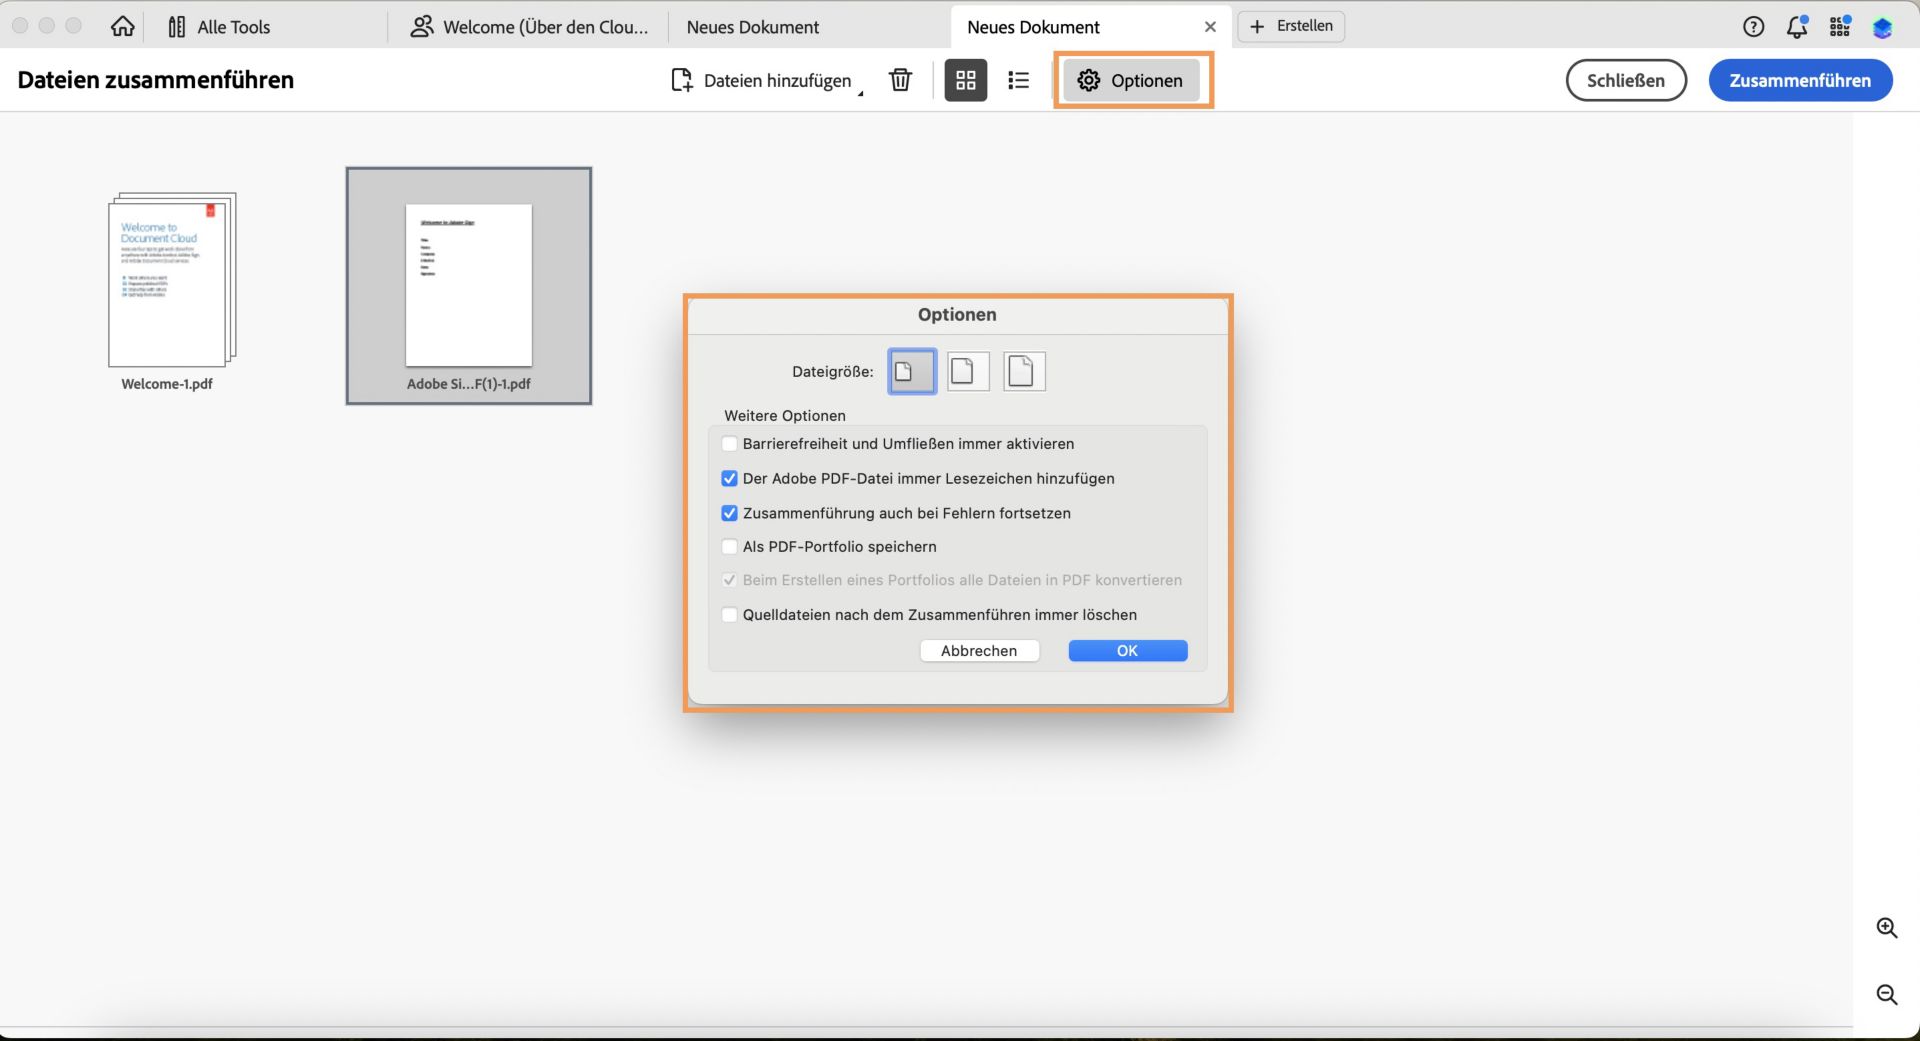The height and width of the screenshot is (1041, 1920).
Task: Zoom out on thumbnails
Action: (1887, 994)
